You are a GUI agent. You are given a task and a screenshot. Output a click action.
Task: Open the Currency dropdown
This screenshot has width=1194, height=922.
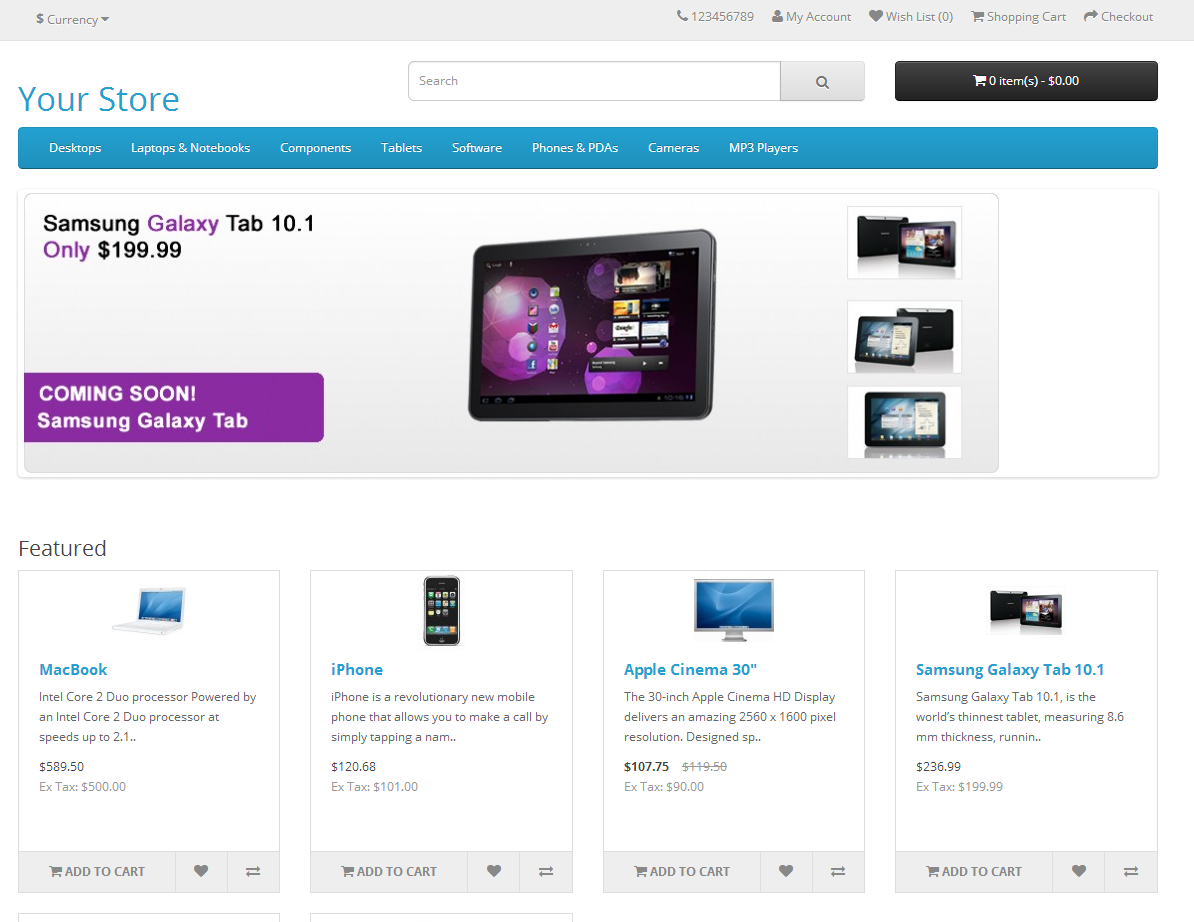coord(73,19)
